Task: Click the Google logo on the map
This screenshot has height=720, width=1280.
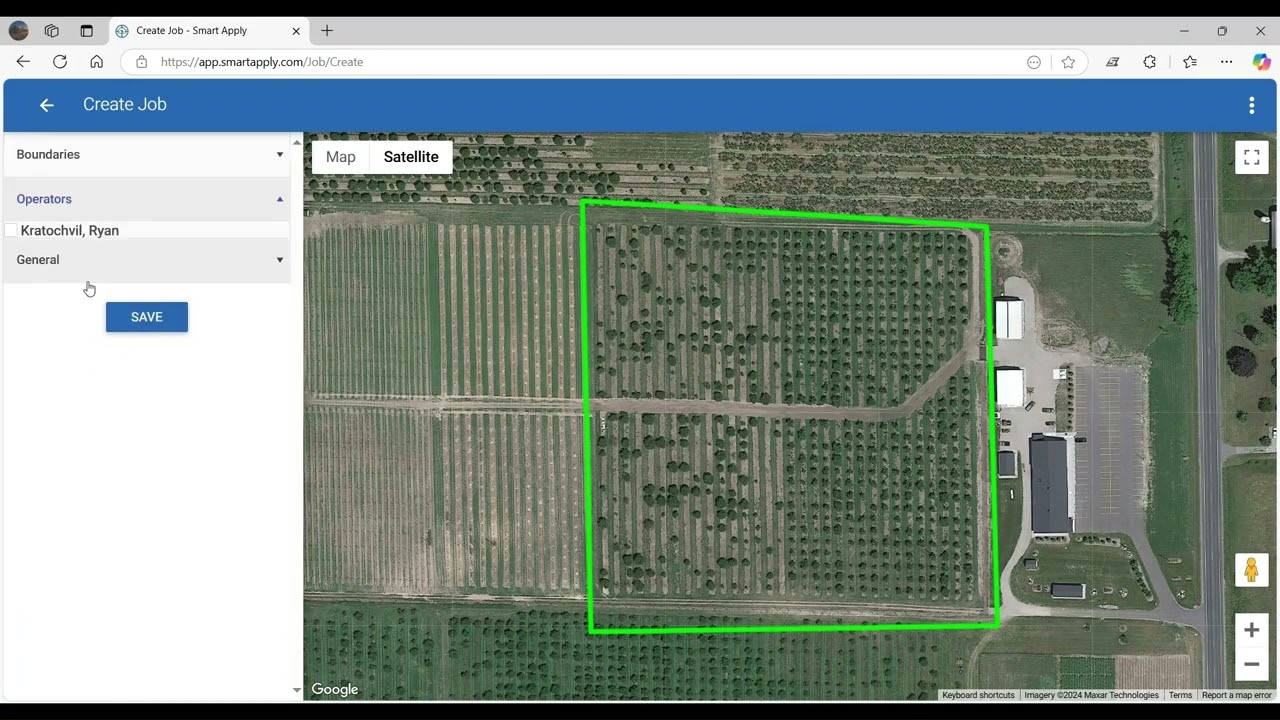Action: click(x=335, y=689)
